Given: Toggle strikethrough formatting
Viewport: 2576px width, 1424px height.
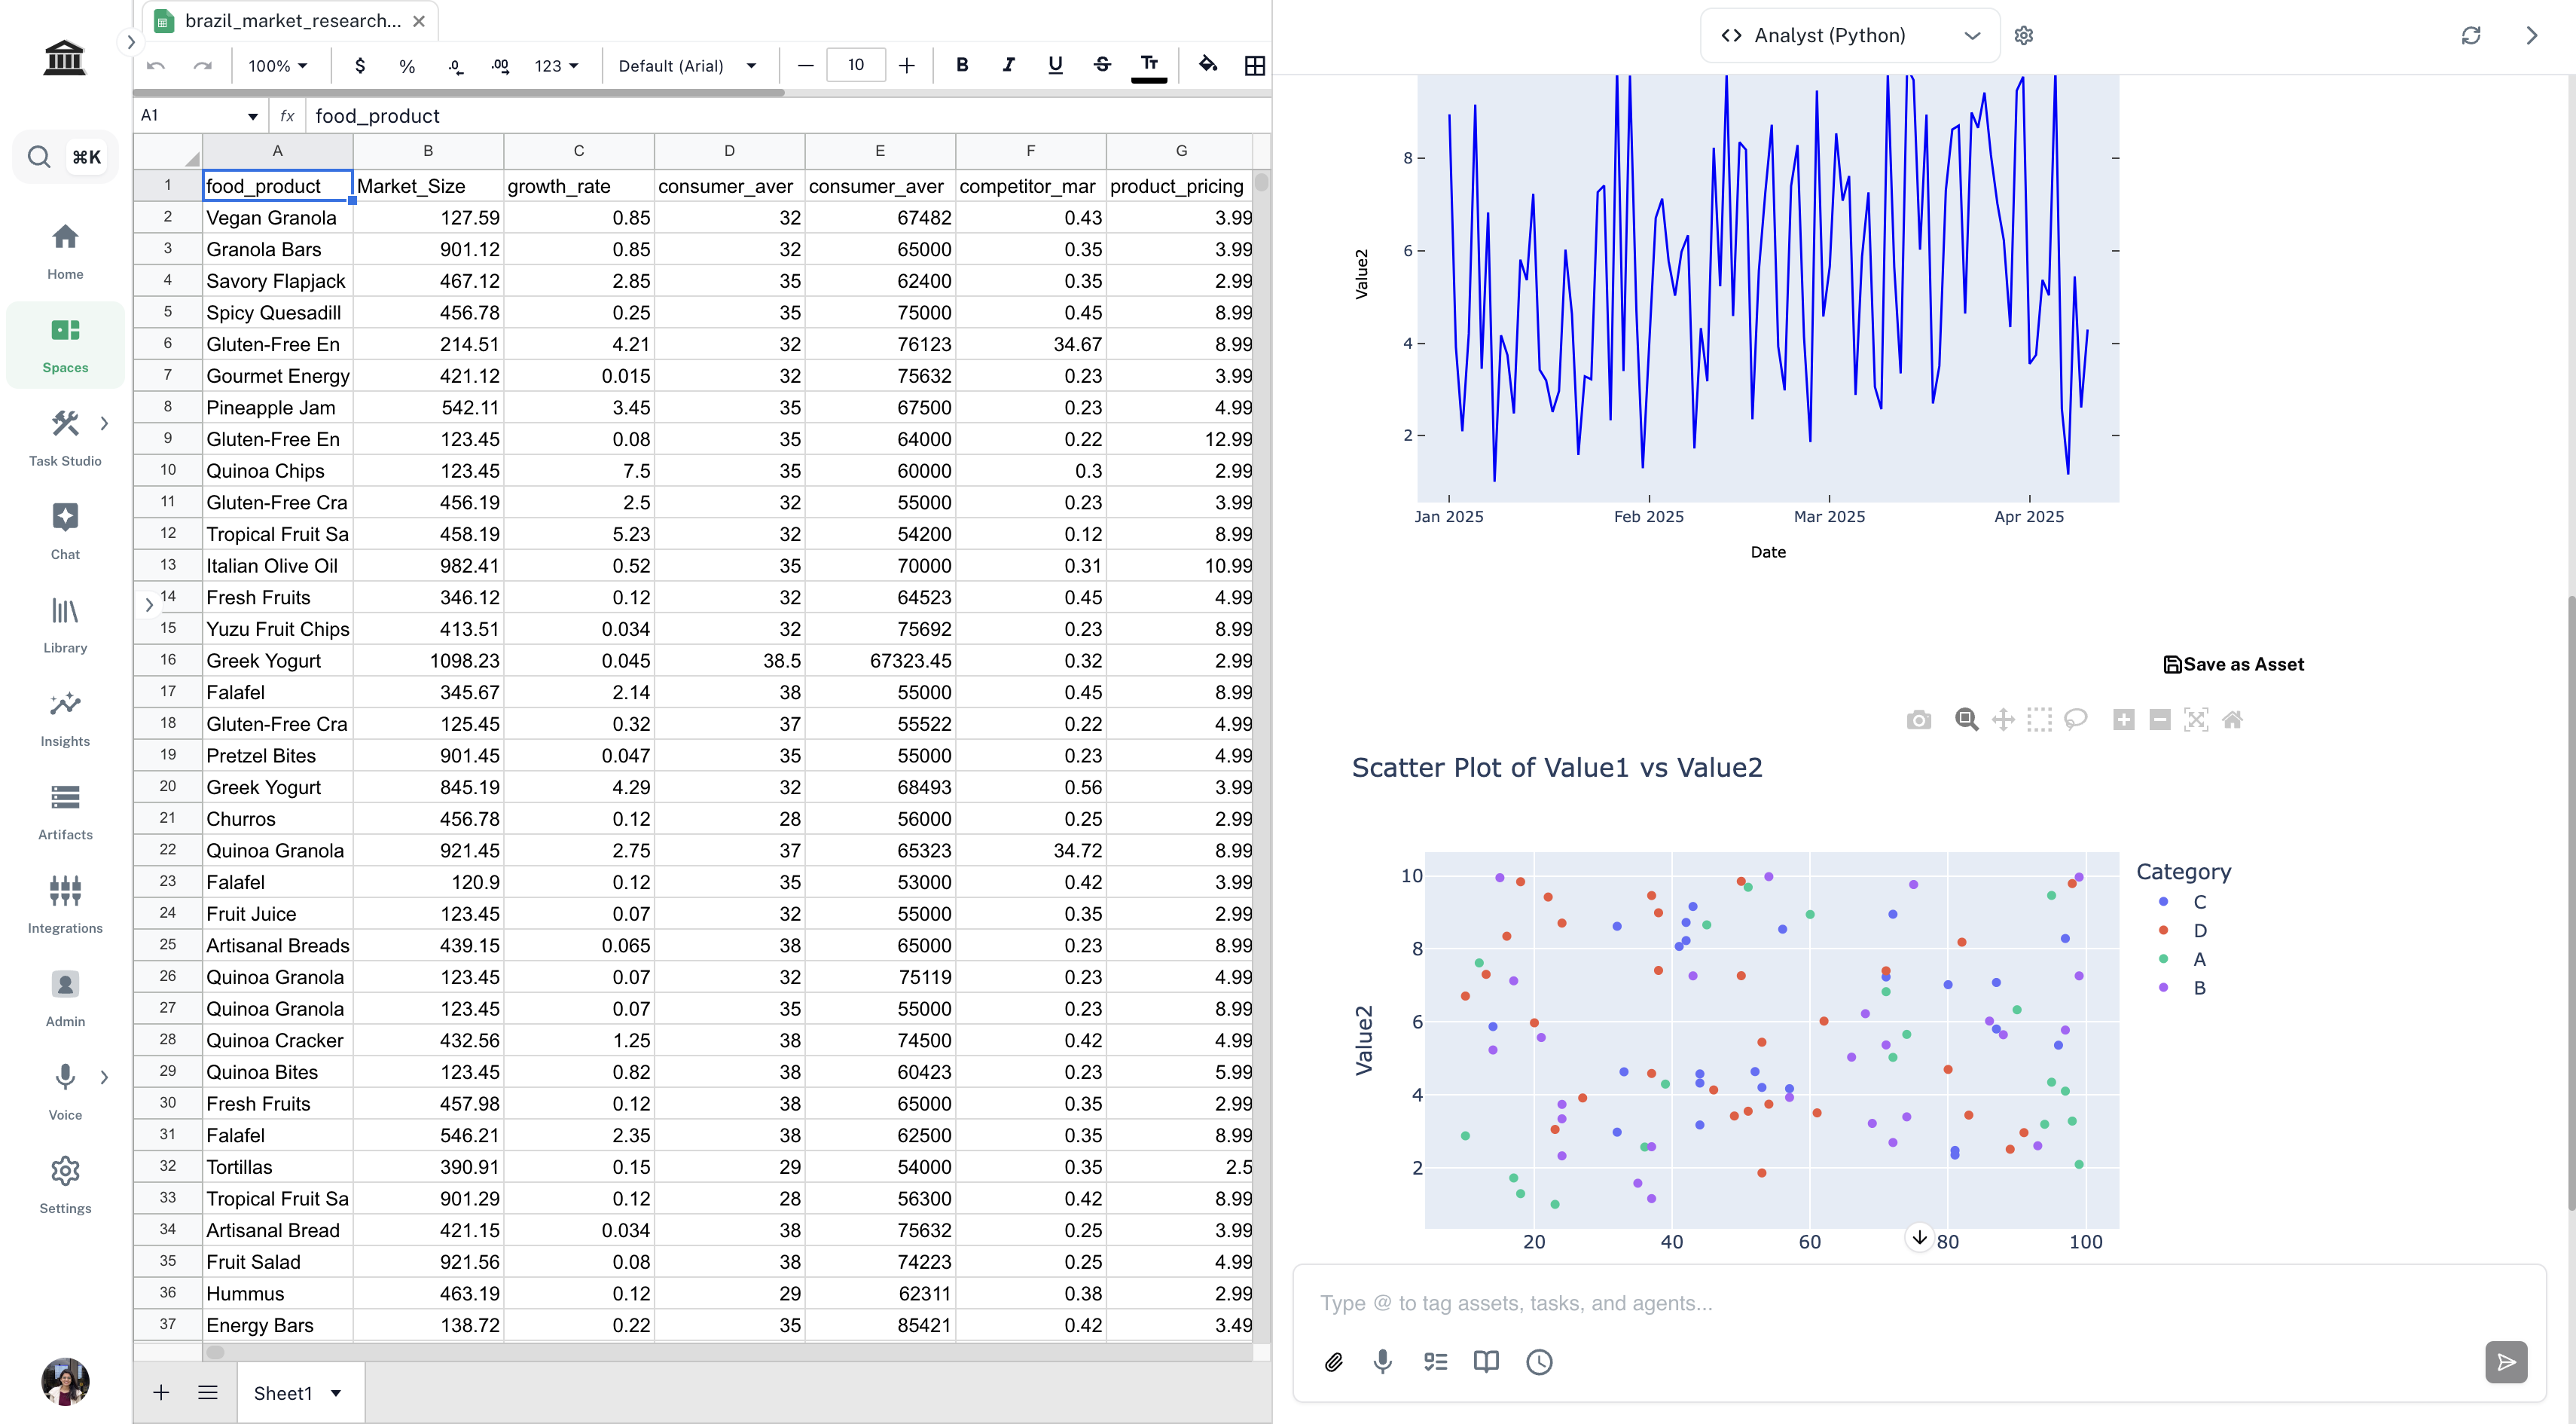Looking at the screenshot, I should [x=1102, y=65].
